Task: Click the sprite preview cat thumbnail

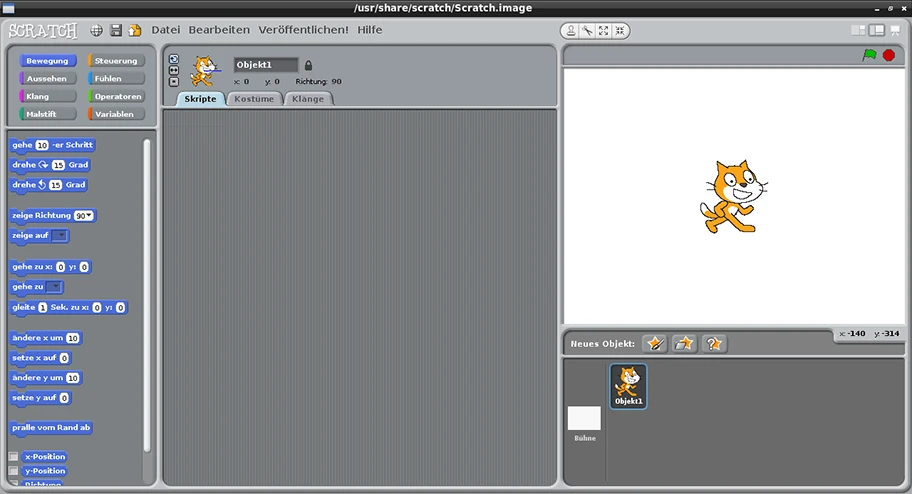Action: pyautogui.click(x=205, y=71)
